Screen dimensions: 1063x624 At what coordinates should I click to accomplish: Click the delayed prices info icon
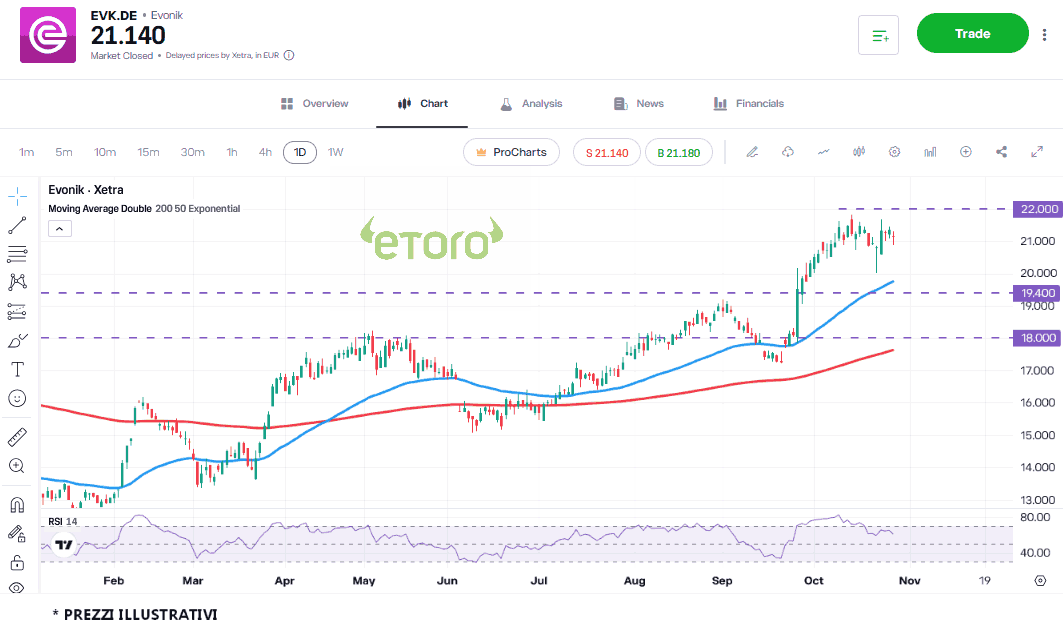289,56
